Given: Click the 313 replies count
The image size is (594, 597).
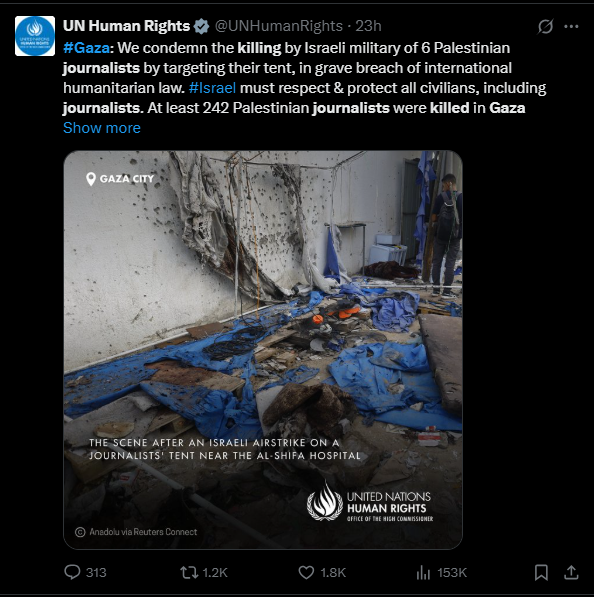Looking at the screenshot, I should [x=96, y=572].
